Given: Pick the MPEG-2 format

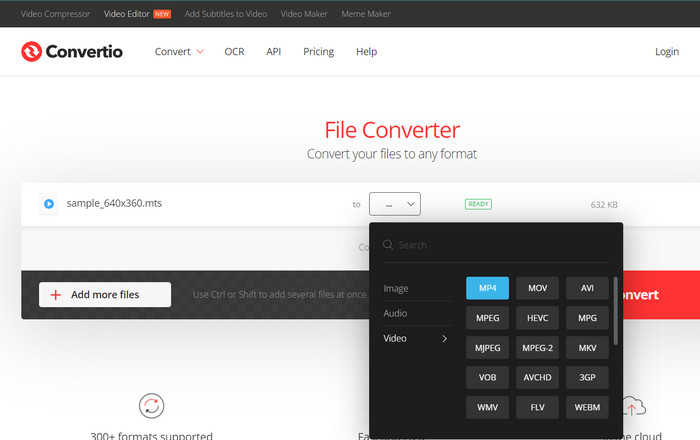Looking at the screenshot, I should pos(538,348).
